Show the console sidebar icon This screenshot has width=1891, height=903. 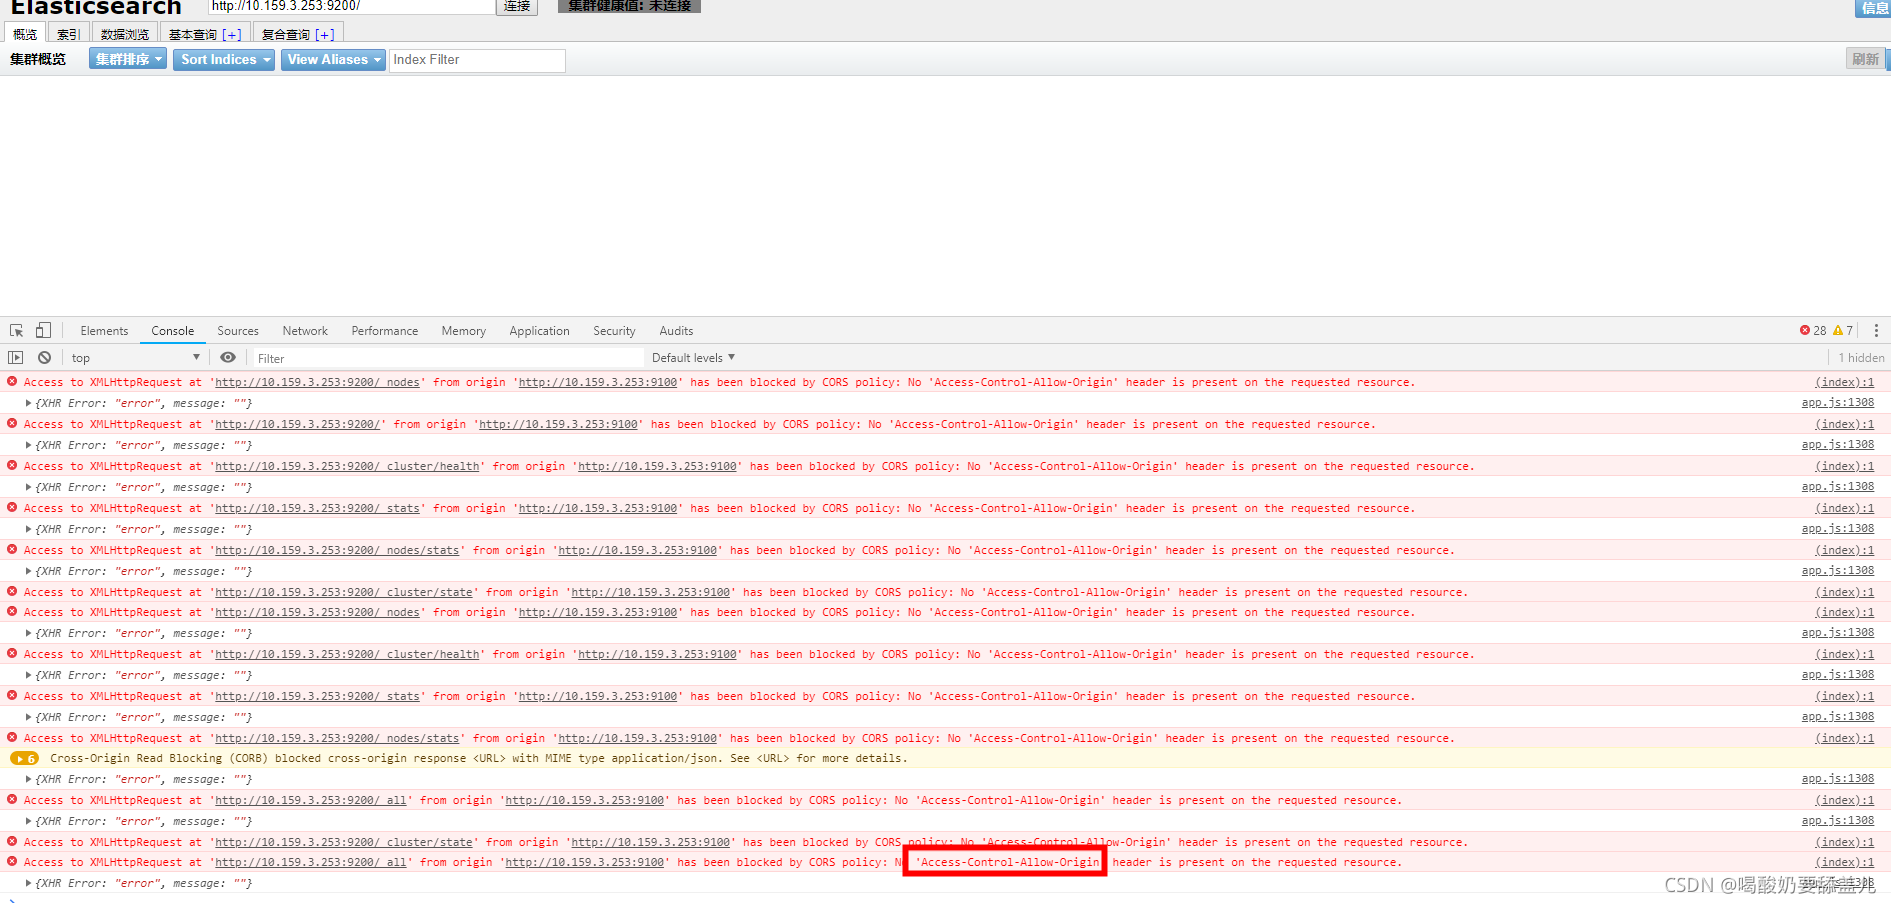pos(15,358)
